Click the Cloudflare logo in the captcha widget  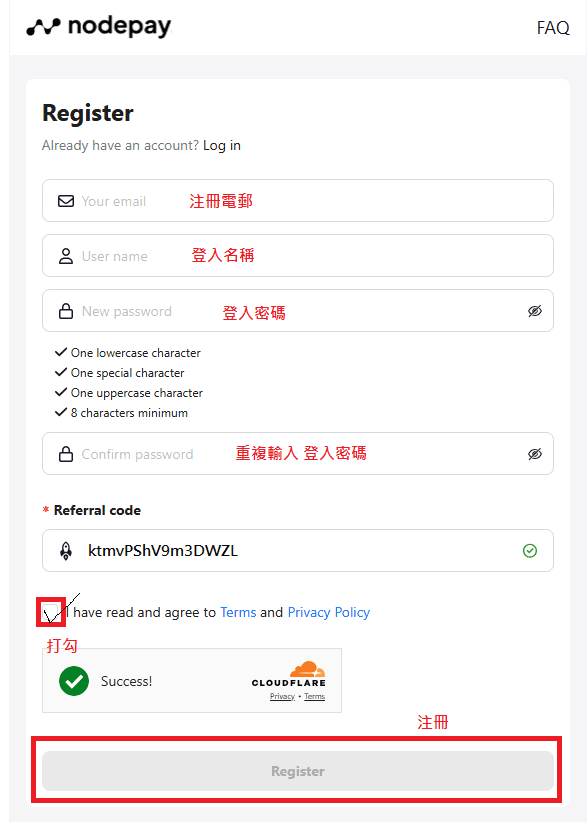coord(289,674)
